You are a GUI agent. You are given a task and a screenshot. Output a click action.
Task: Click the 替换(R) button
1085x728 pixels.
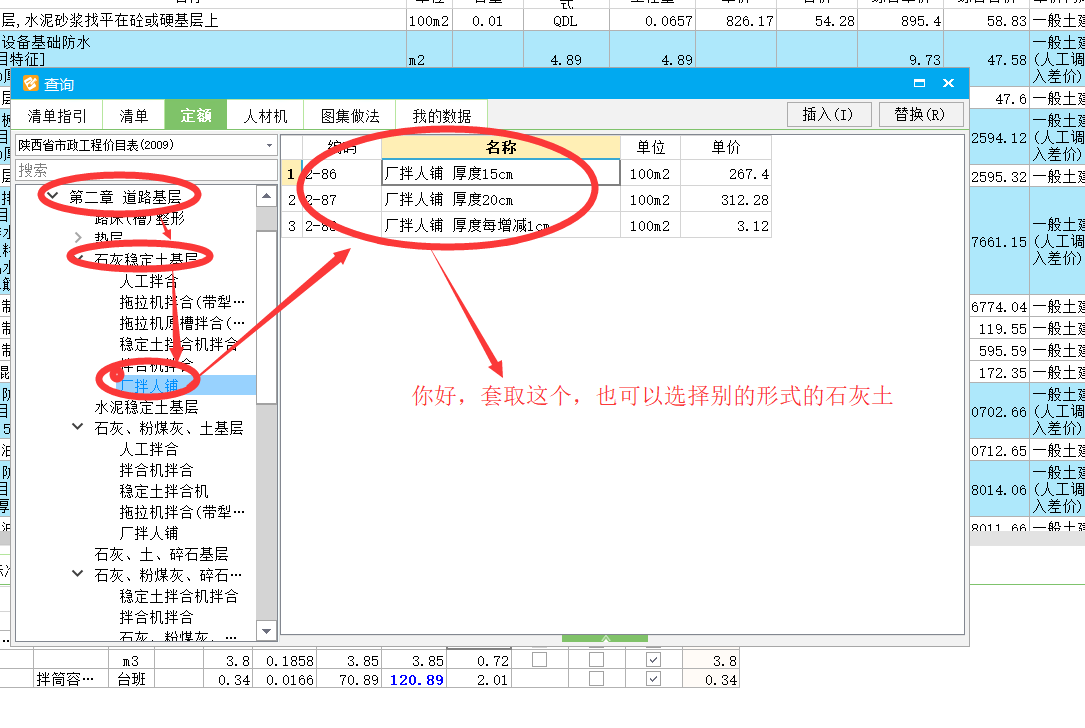point(920,114)
